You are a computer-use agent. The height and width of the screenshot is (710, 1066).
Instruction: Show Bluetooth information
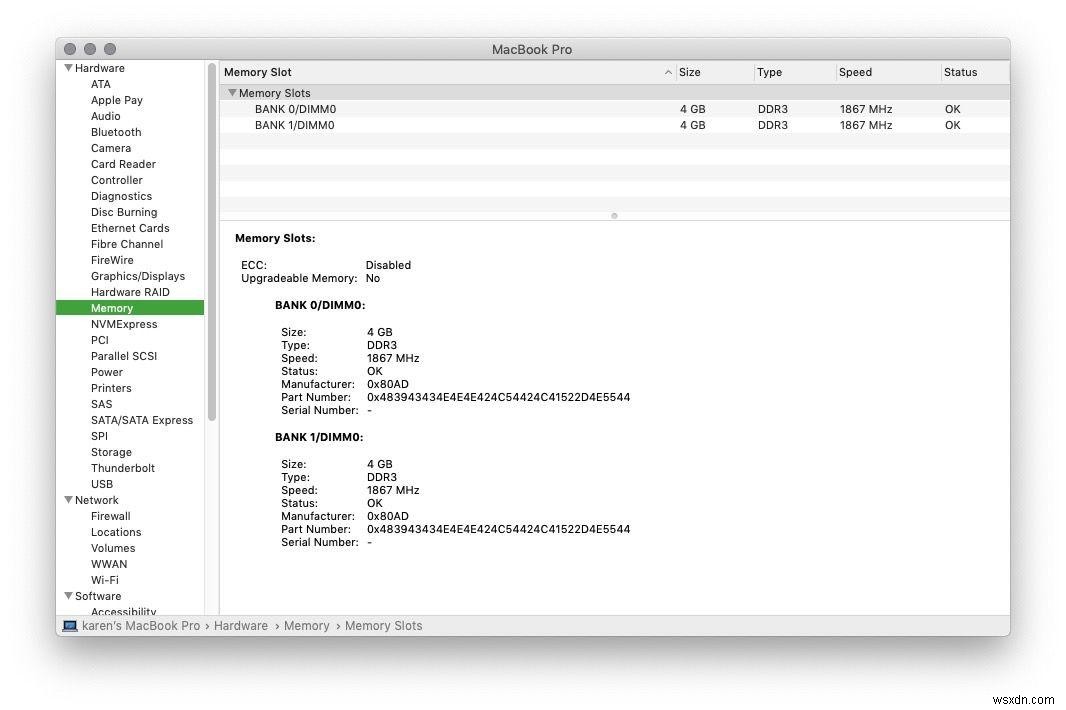pos(116,132)
